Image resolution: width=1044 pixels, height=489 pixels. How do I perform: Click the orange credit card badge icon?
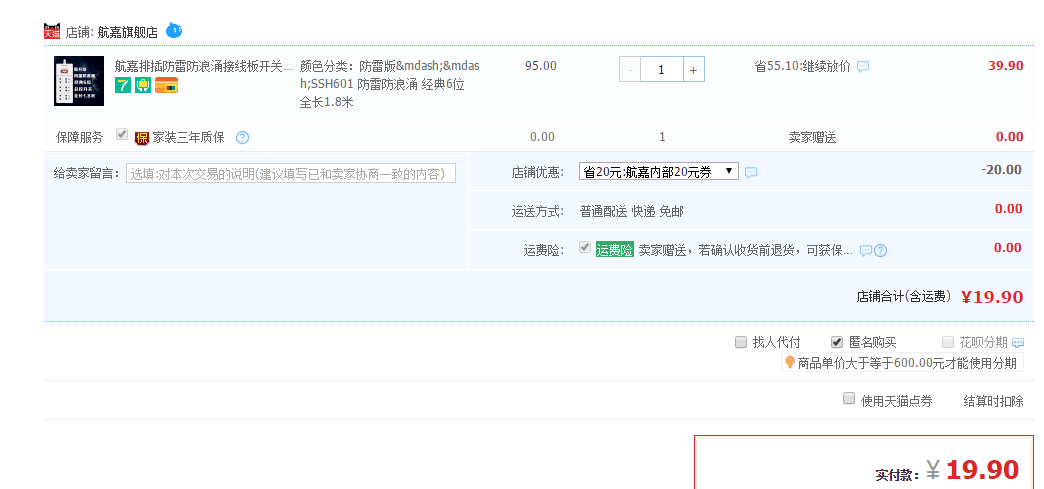click(x=166, y=85)
